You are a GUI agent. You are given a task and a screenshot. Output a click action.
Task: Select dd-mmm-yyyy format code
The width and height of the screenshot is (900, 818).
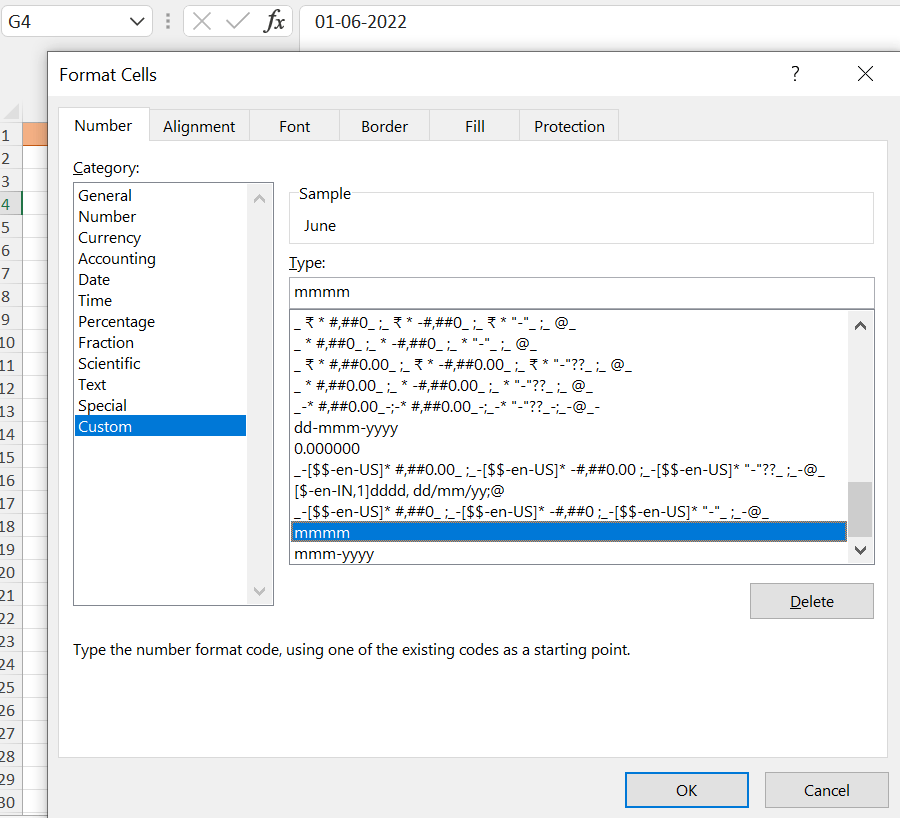[x=569, y=428]
